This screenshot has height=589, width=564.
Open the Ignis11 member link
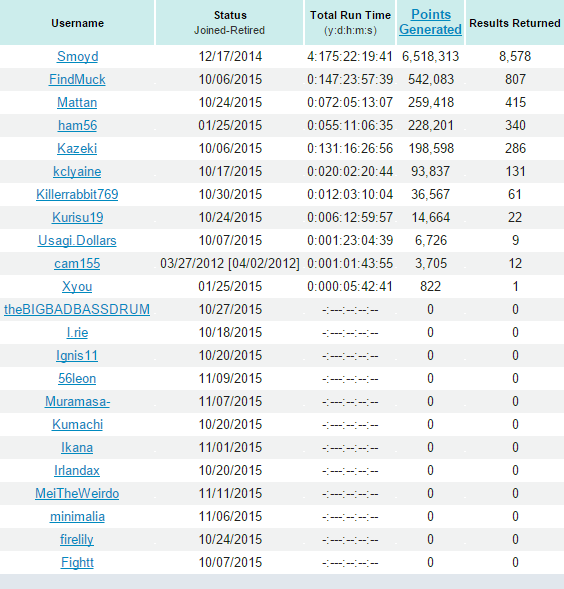[x=77, y=355]
